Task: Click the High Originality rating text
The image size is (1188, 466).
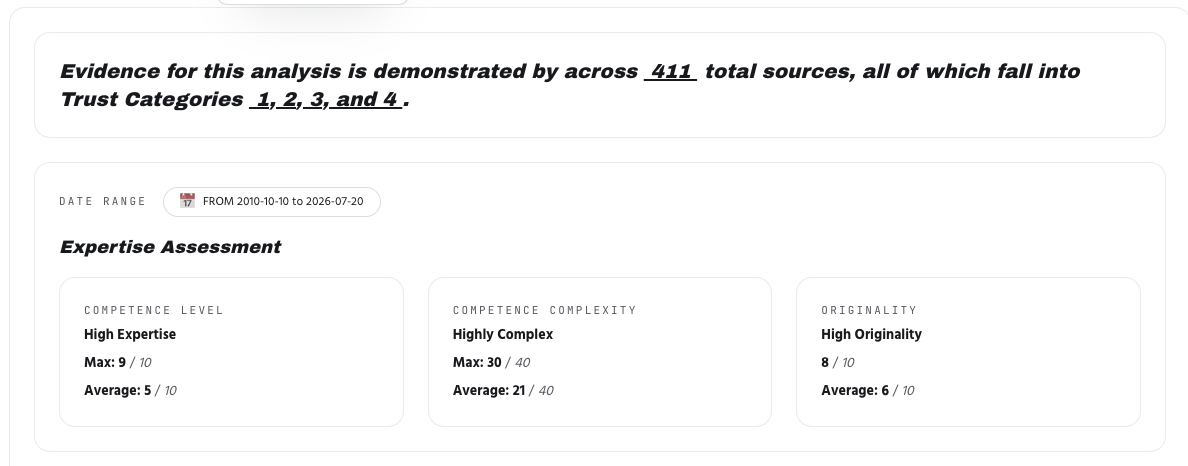Action: 871,334
